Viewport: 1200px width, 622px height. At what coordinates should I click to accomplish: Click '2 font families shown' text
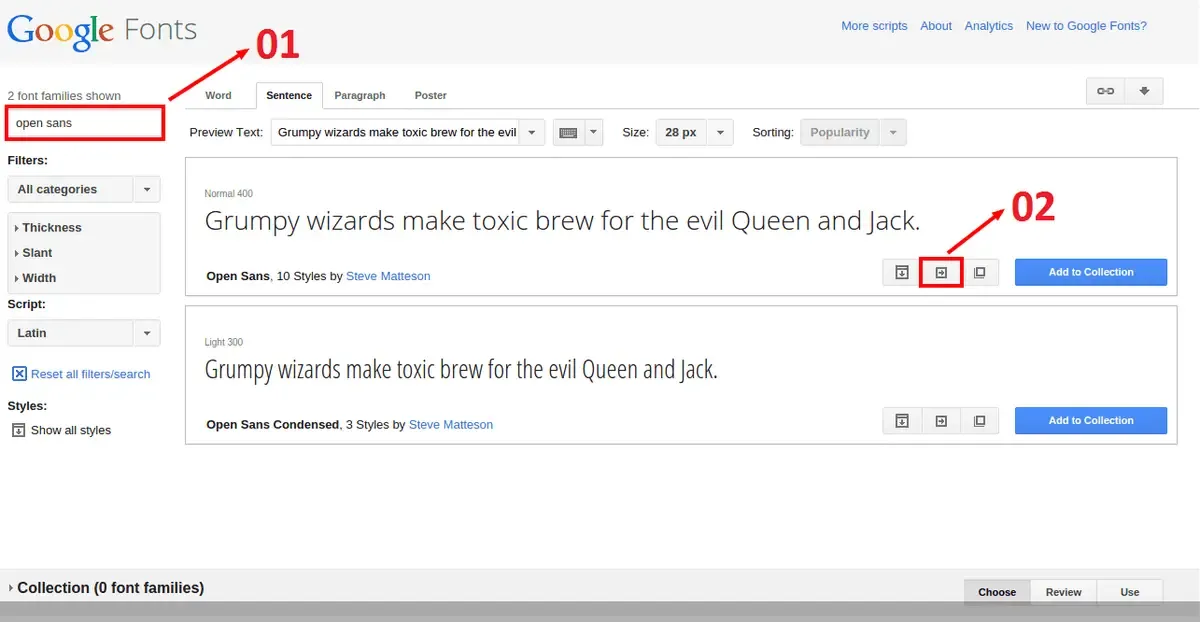coord(64,96)
